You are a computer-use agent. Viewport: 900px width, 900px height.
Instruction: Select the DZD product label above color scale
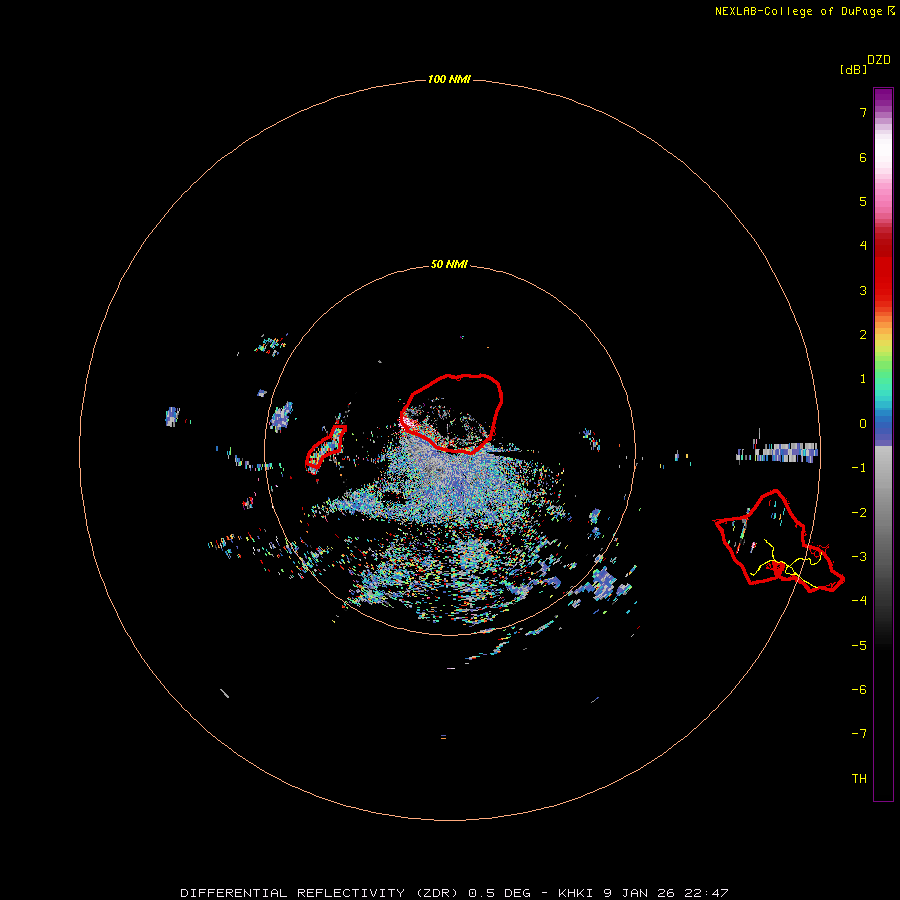point(879,60)
